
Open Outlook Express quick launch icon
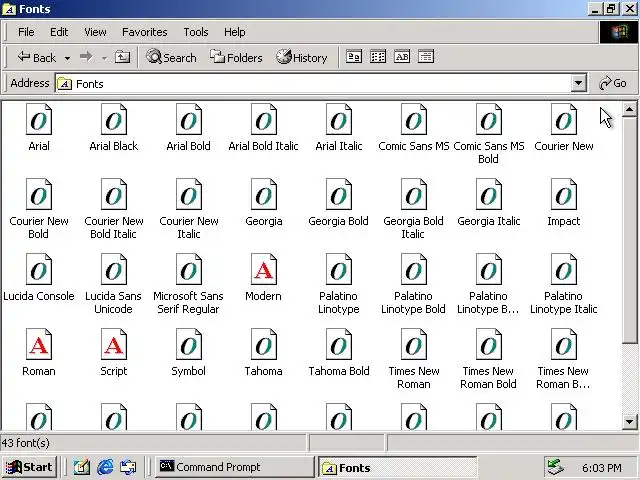point(128,467)
